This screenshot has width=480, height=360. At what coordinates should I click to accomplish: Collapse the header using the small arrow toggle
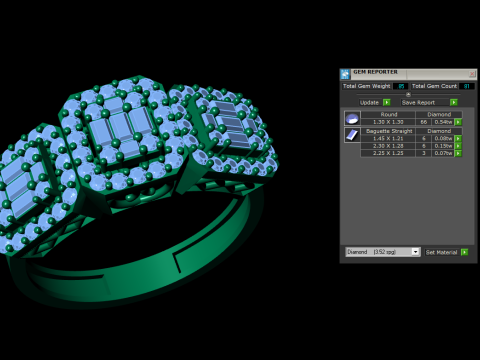[x=408, y=95]
